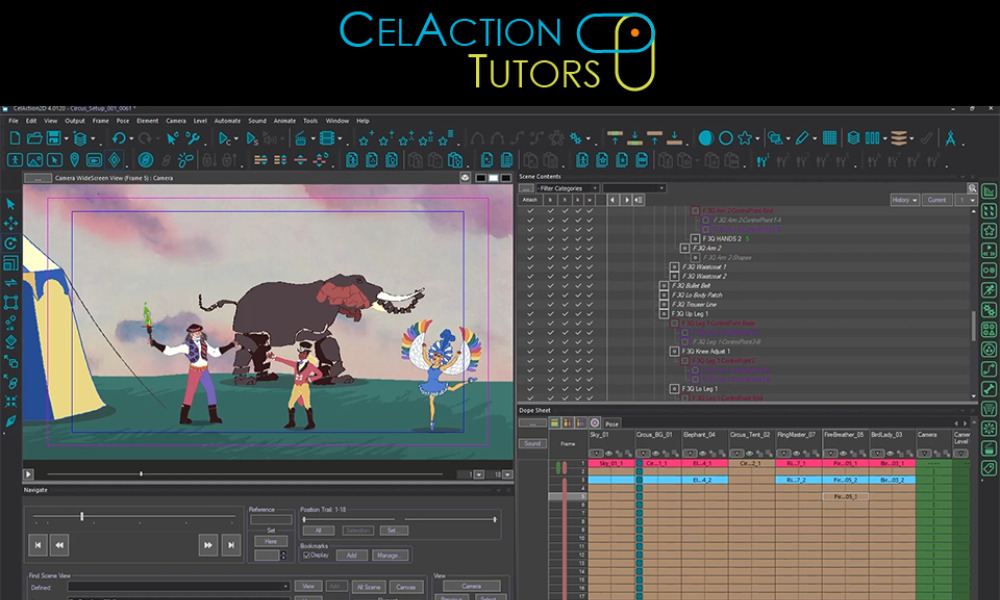This screenshot has width=1000, height=600.
Task: Click the film strip icon in the toolbar
Action: click(327, 138)
